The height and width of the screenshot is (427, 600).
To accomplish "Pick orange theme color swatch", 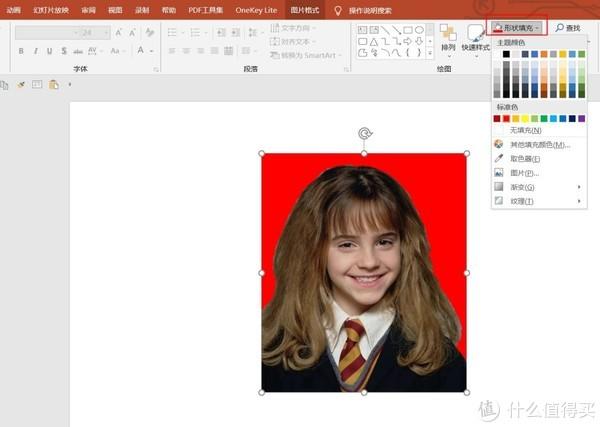I will tap(544, 54).
